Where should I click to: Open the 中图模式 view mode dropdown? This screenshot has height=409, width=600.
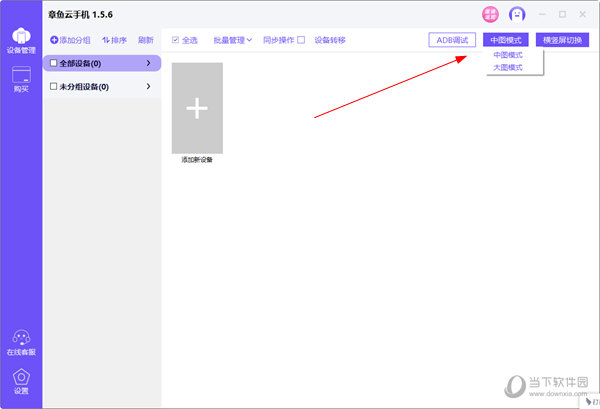[x=505, y=40]
